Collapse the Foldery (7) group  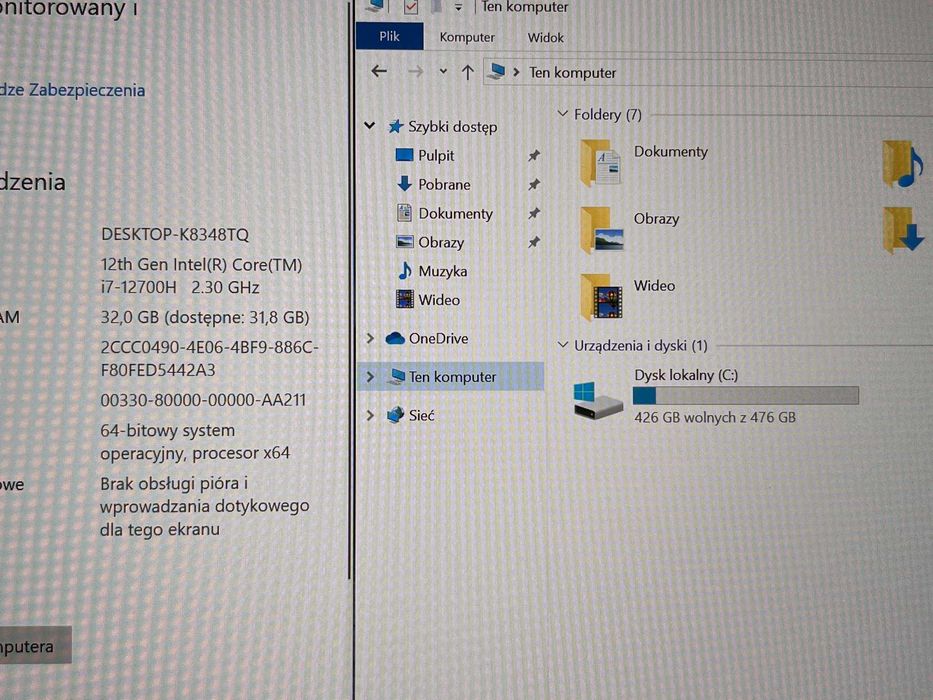click(x=563, y=113)
